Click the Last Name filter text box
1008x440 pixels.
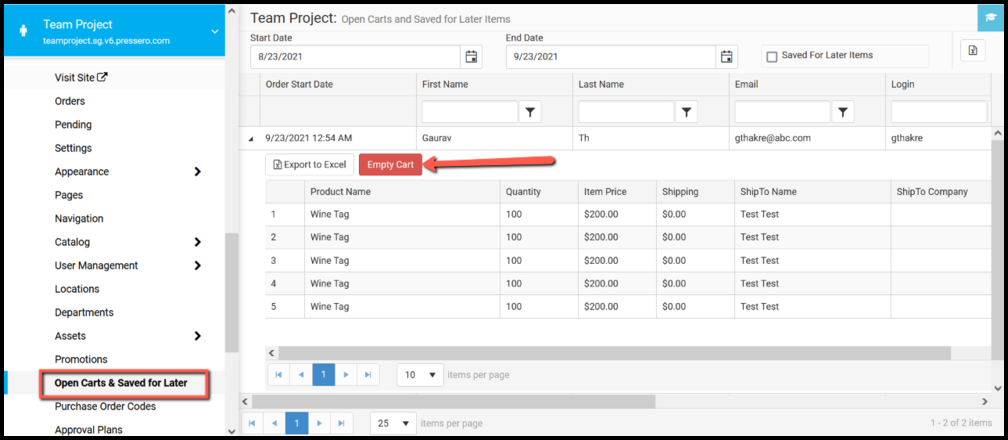(626, 112)
